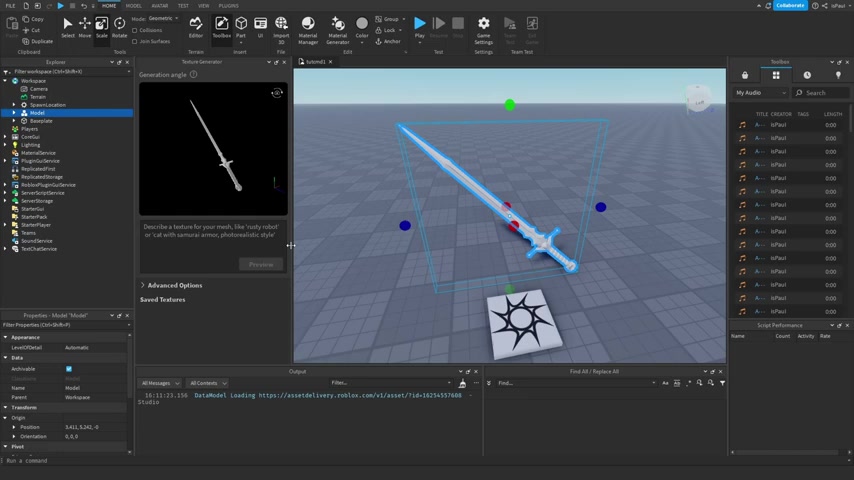854x480 pixels.
Task: Reset the generation angle view icon
Action: 277,93
